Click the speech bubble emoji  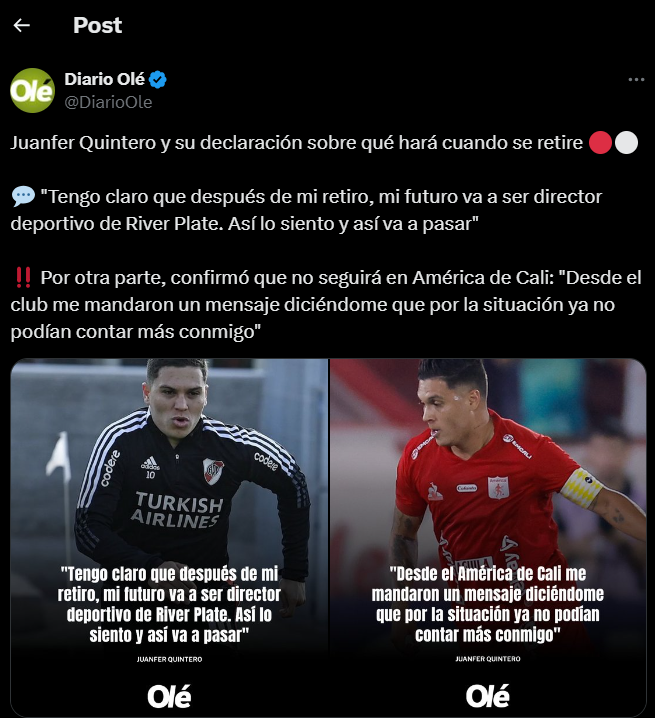[x=23, y=196]
